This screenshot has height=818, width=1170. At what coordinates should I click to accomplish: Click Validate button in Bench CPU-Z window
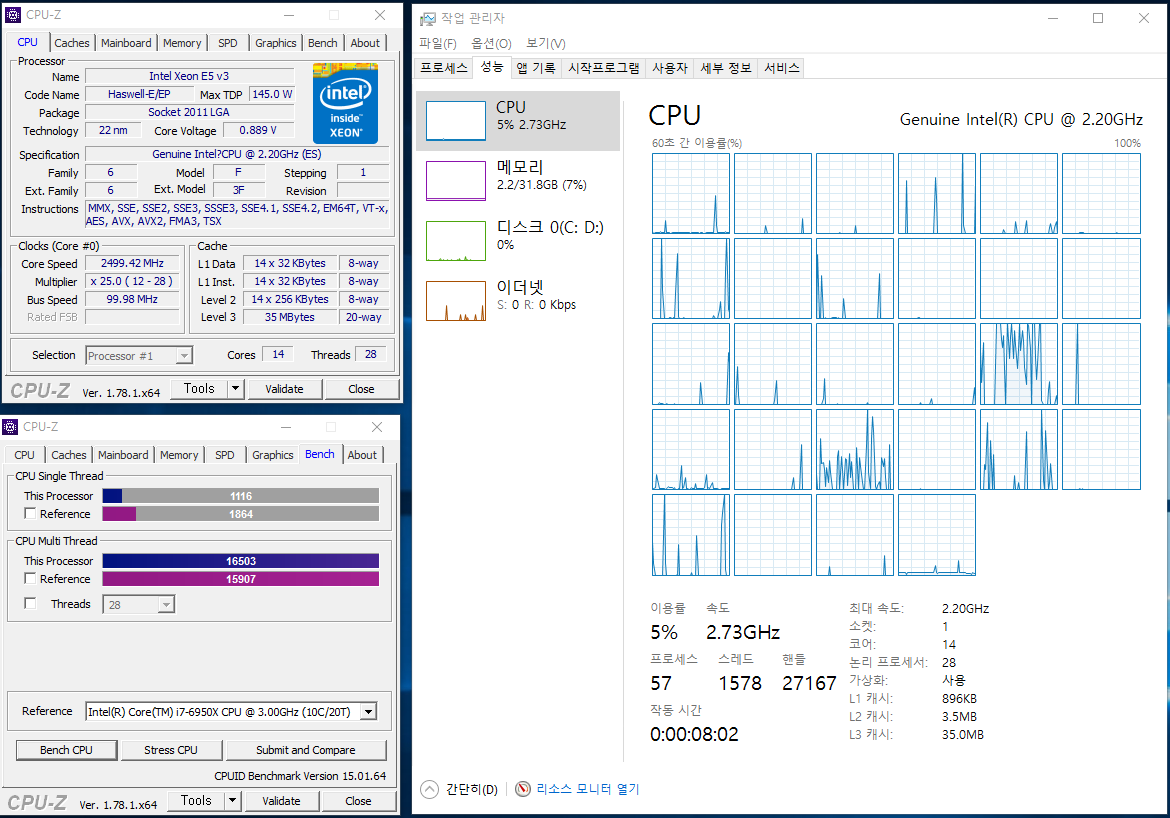281,801
